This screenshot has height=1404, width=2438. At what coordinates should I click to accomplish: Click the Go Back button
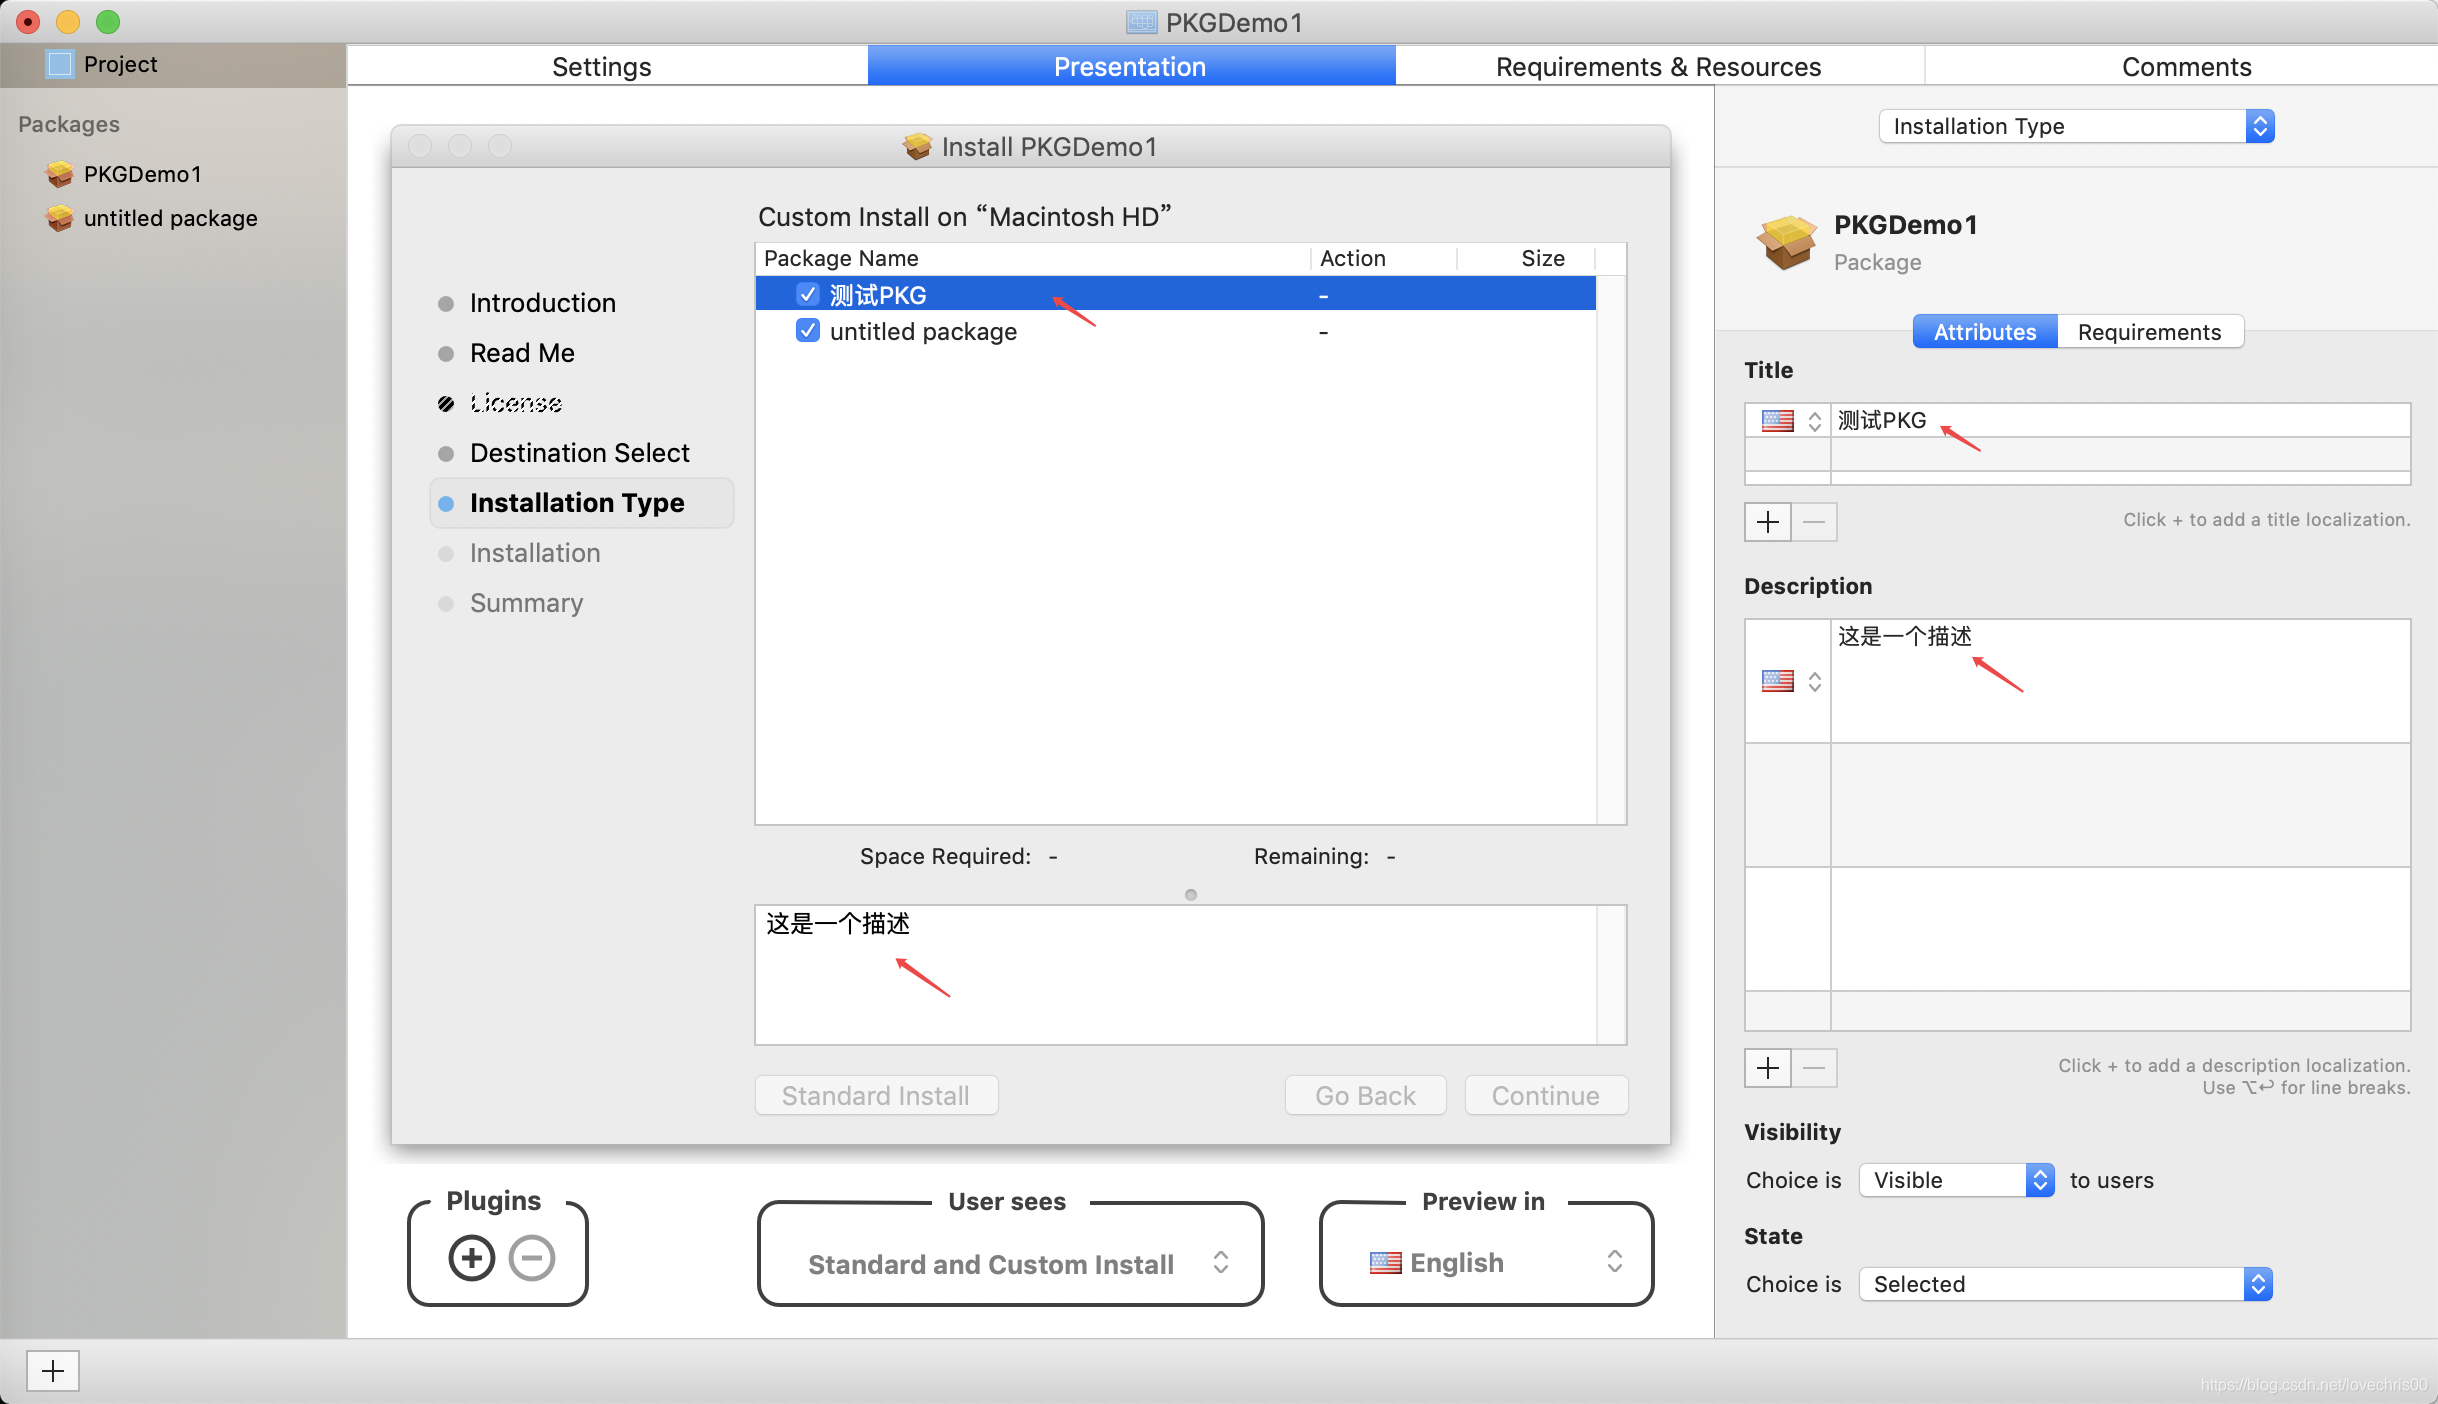tap(1366, 1096)
